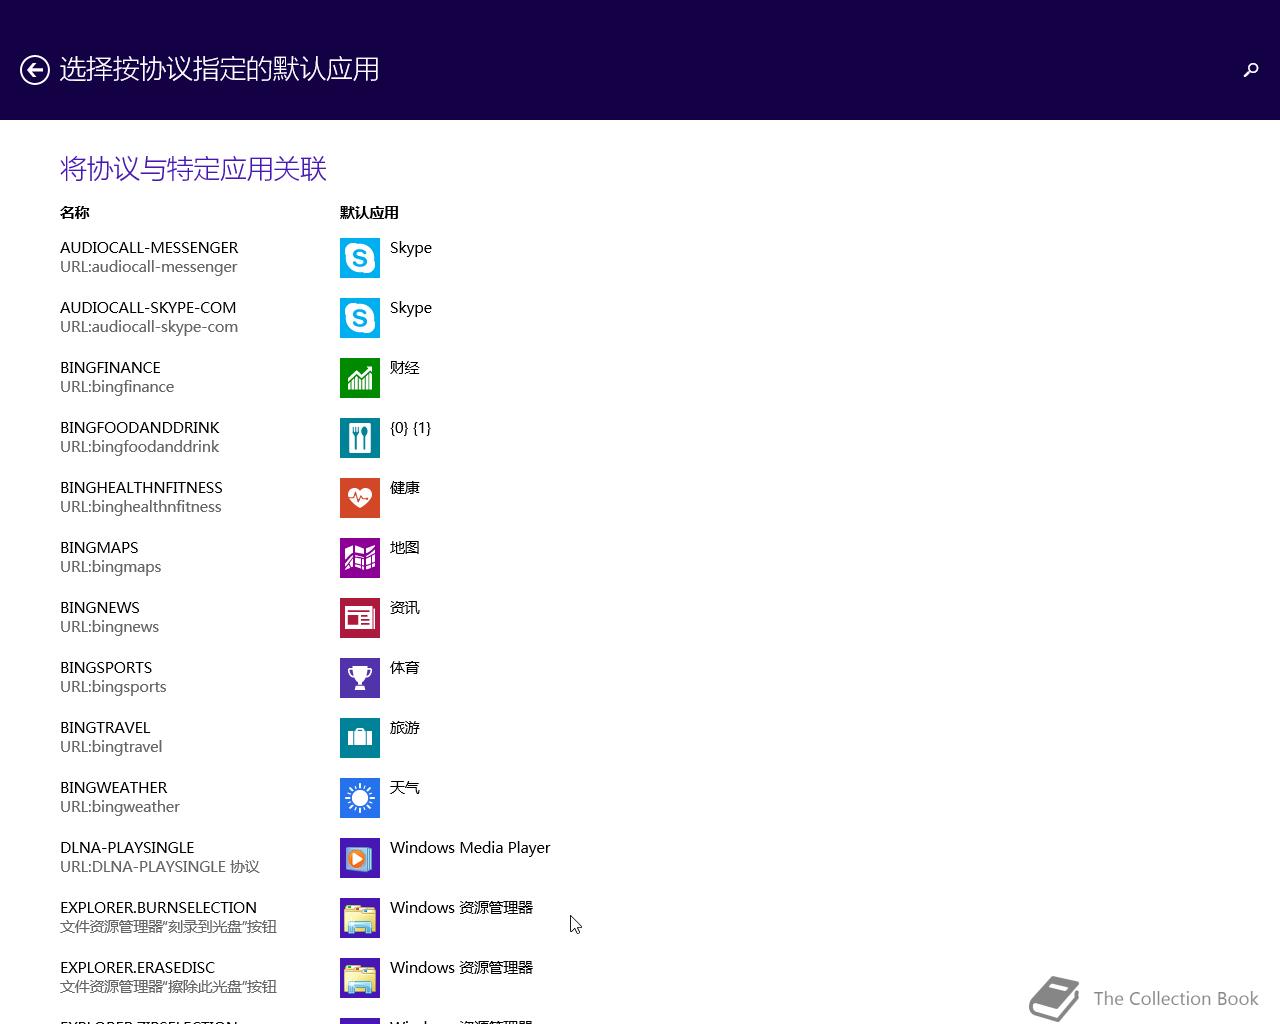Image resolution: width=1280 pixels, height=1024 pixels.
Task: Click the 选择按协议指定的默认应用 page title
Action: coord(220,69)
